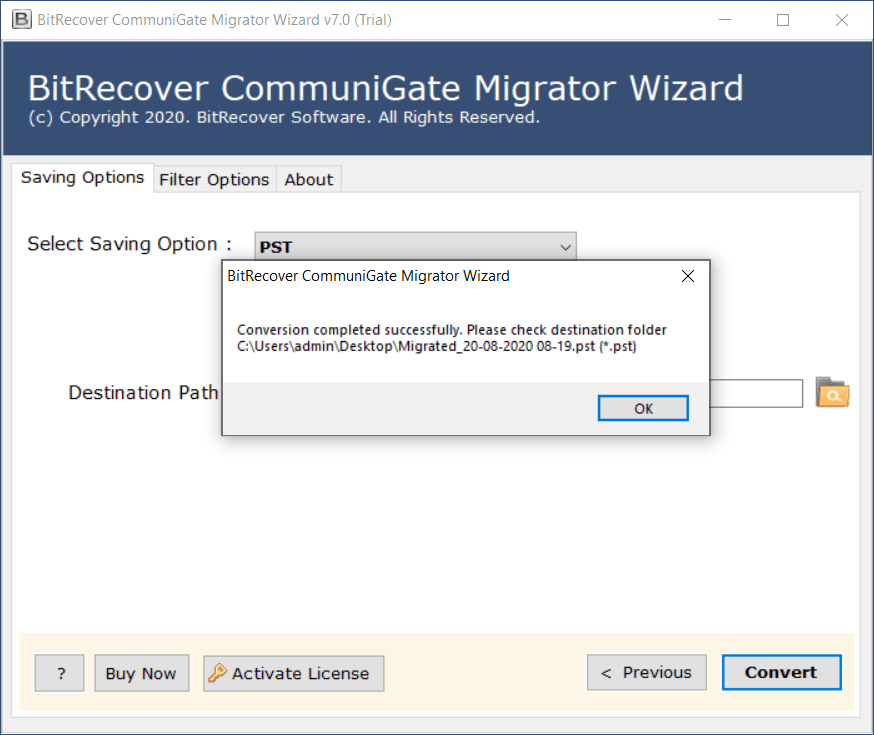Switch to the Saving Options tab
Image resolution: width=874 pixels, height=735 pixels.
pyautogui.click(x=82, y=178)
